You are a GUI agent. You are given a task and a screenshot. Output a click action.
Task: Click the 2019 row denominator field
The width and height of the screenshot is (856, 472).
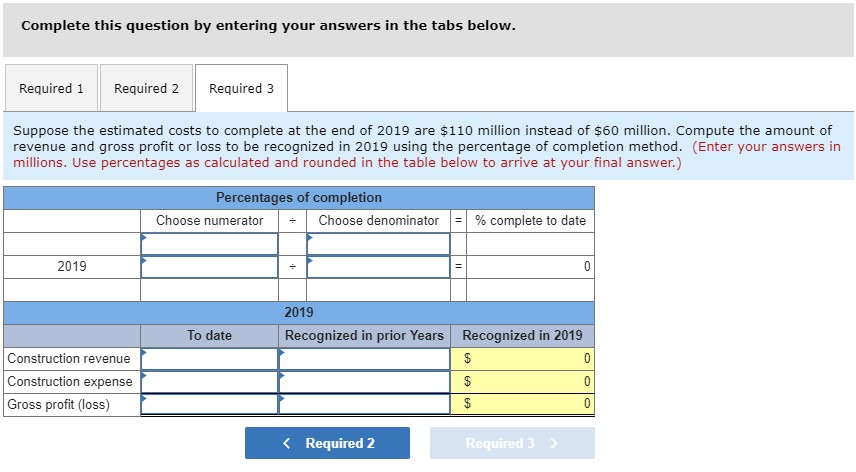(378, 267)
